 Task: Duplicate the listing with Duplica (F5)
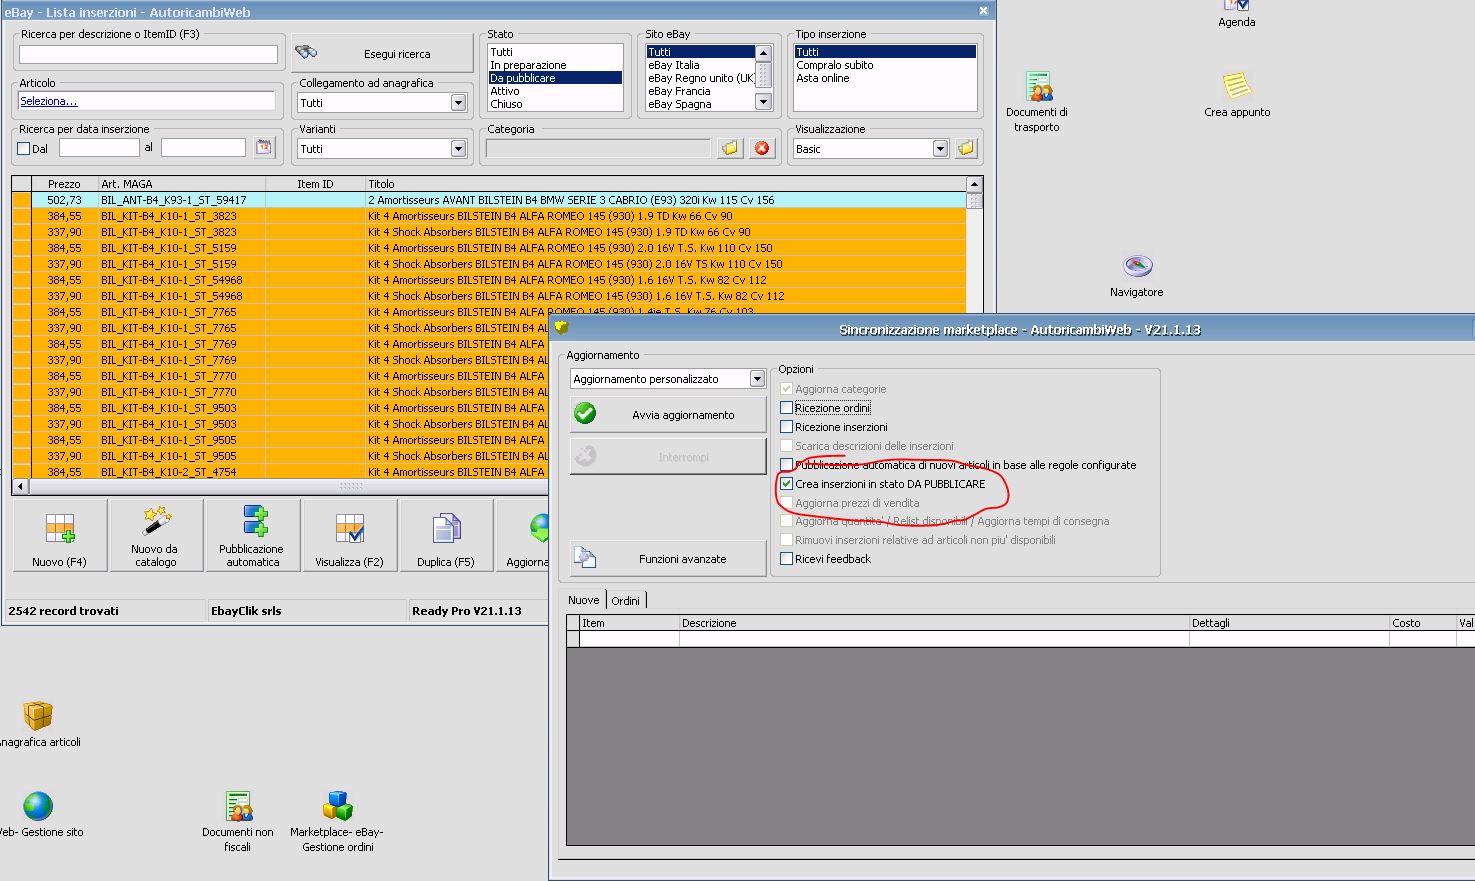click(x=445, y=536)
